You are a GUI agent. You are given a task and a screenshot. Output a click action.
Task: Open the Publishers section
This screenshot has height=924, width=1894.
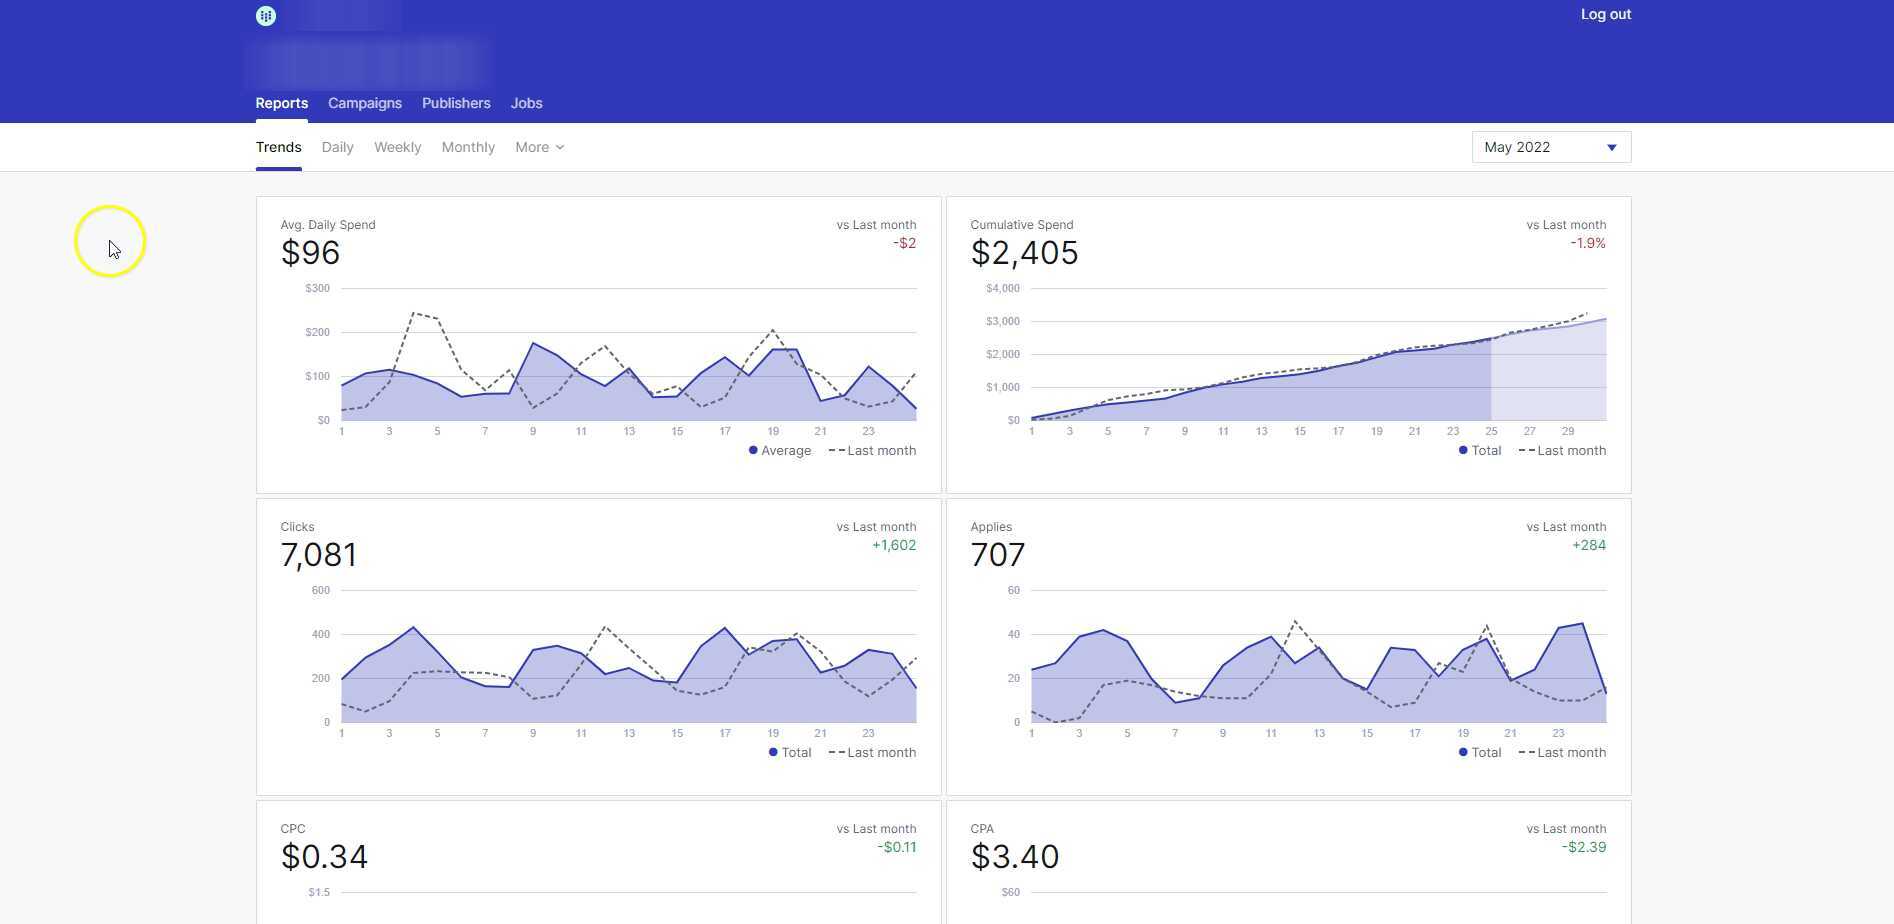[x=456, y=103]
